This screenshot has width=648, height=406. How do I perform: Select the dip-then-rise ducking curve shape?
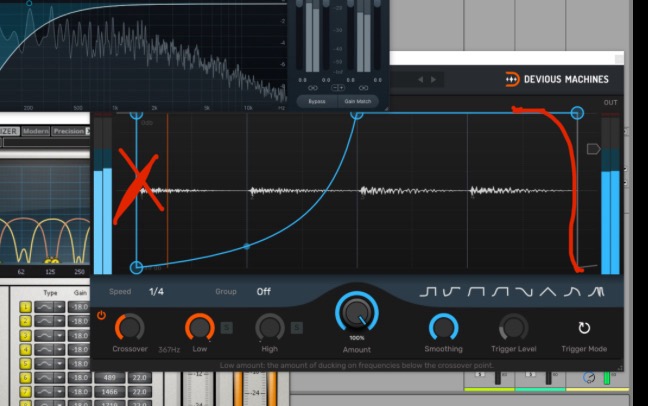coord(451,292)
